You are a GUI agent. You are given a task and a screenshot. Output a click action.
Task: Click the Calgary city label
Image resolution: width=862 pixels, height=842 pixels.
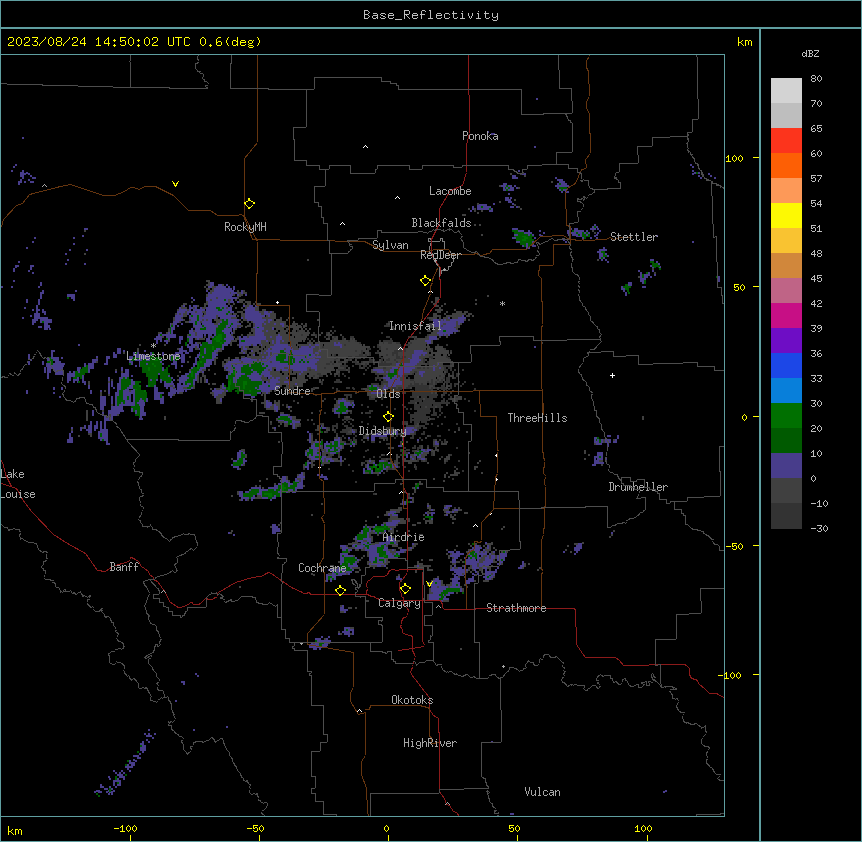click(x=399, y=603)
